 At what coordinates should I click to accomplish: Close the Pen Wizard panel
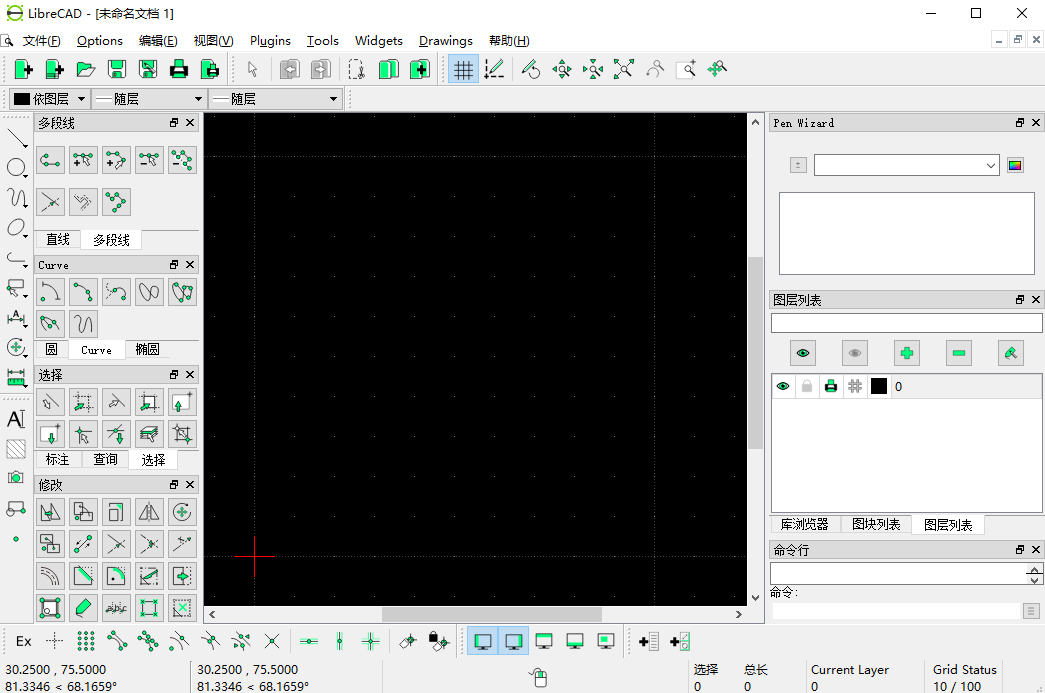1036,123
